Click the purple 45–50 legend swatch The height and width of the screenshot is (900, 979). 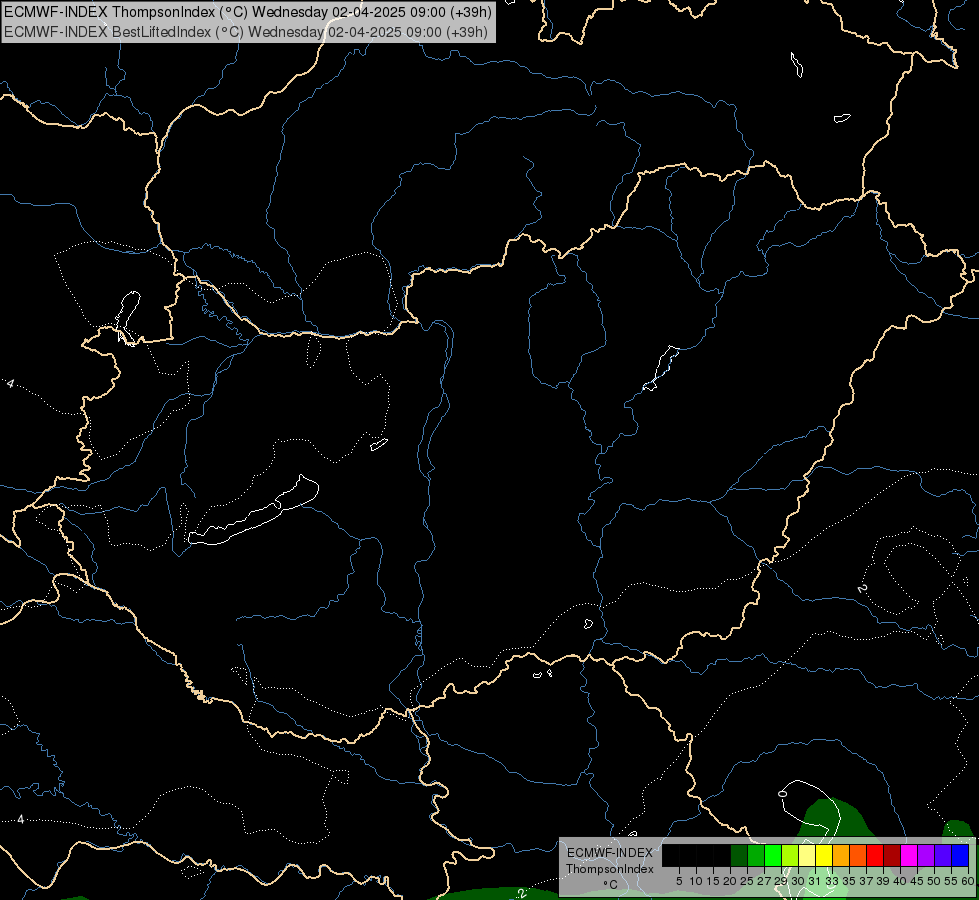[926, 855]
